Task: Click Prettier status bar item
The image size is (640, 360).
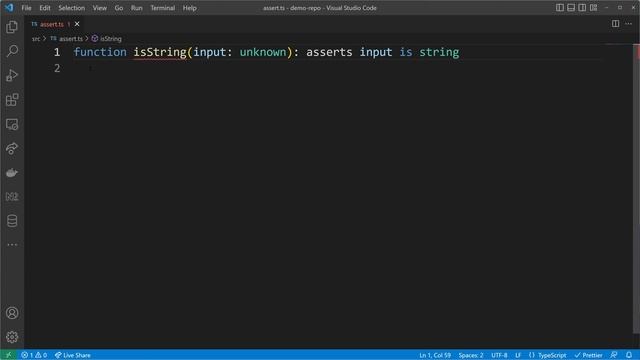Action: (588, 355)
